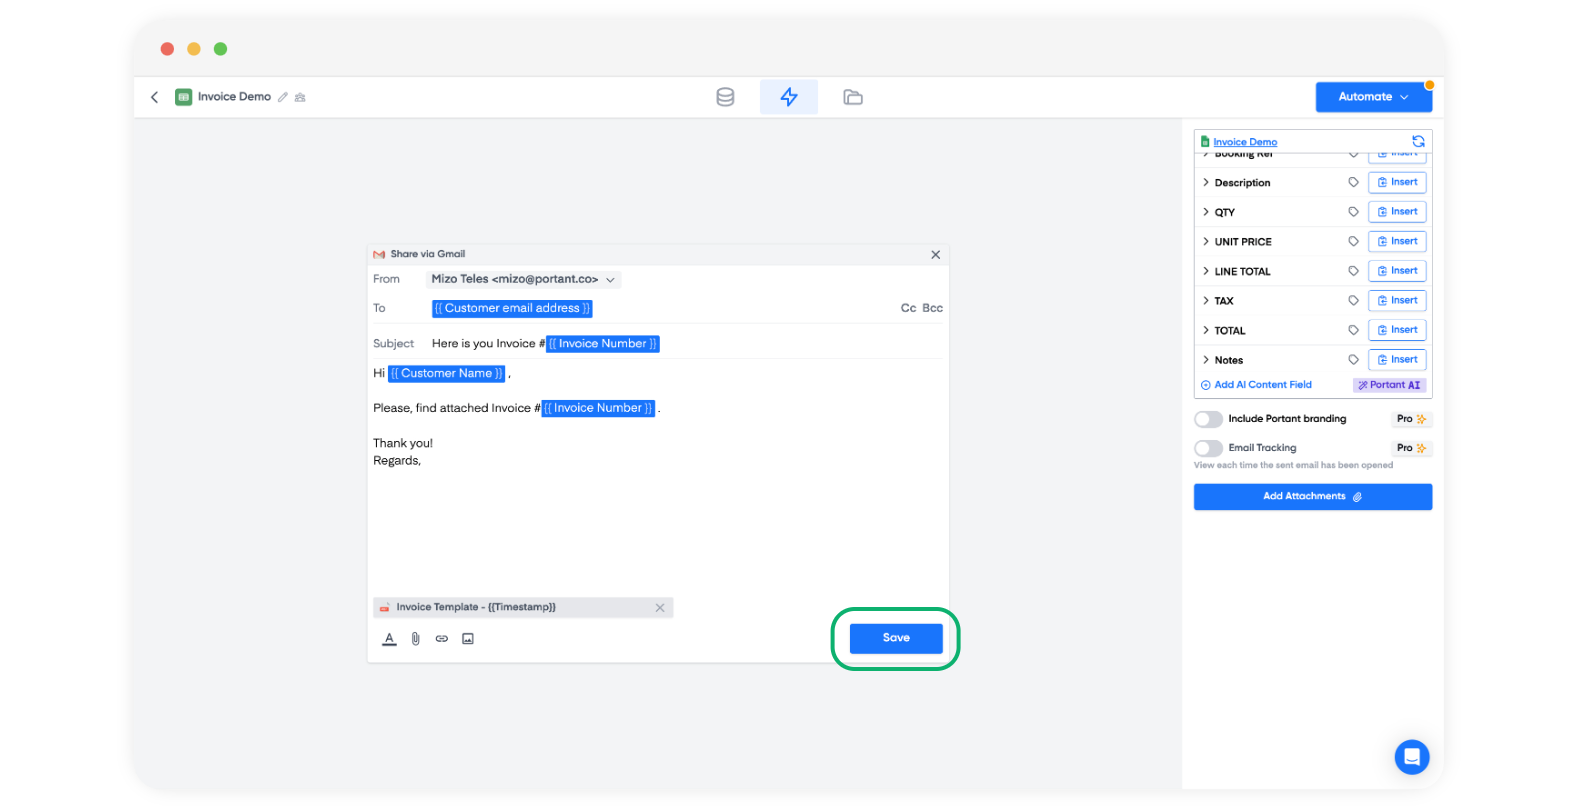Turn on Email Tracking toggle
Screen dimensions: 1578x810
[x=1208, y=448]
